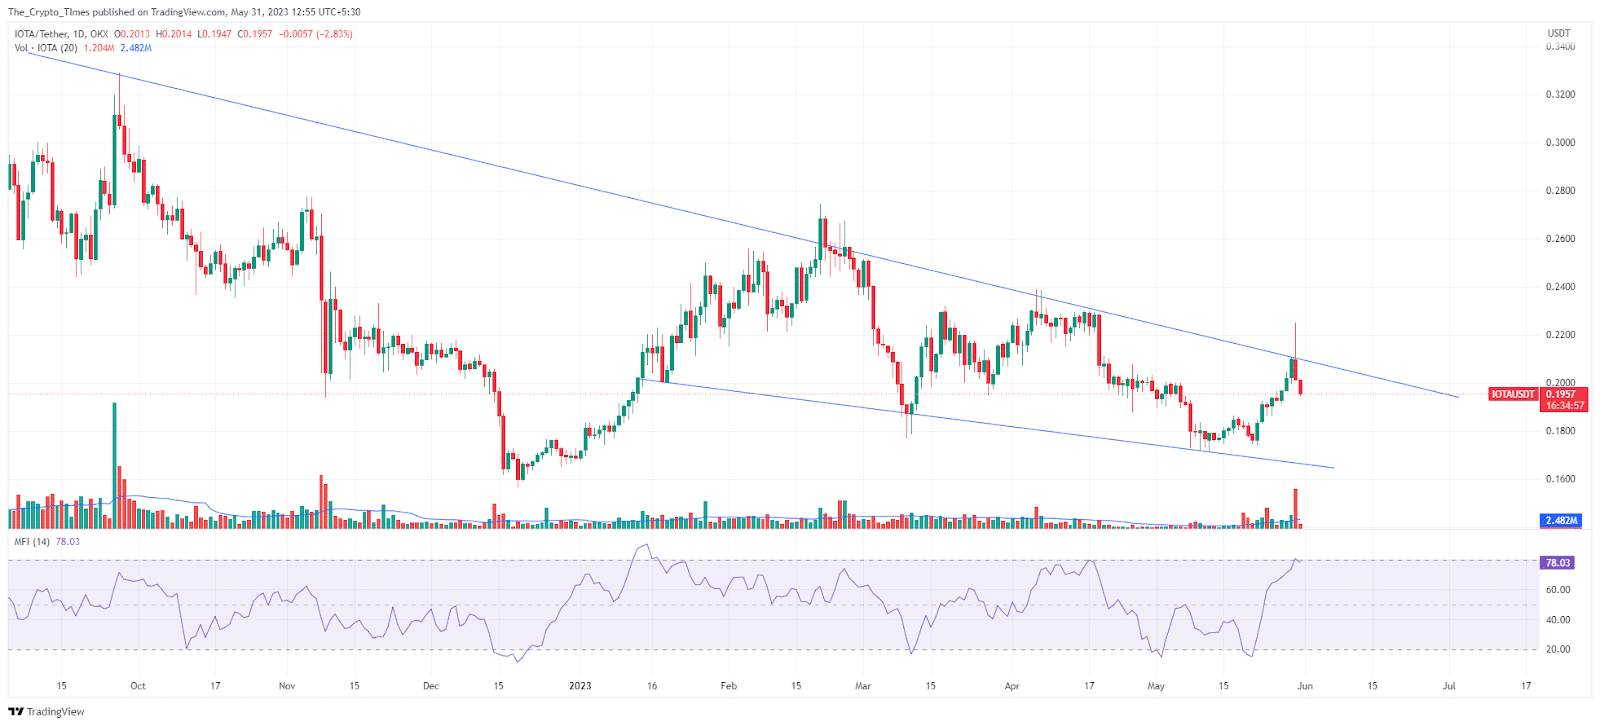
Task: Click the 0.3000 price axis label
Action: [1560, 142]
